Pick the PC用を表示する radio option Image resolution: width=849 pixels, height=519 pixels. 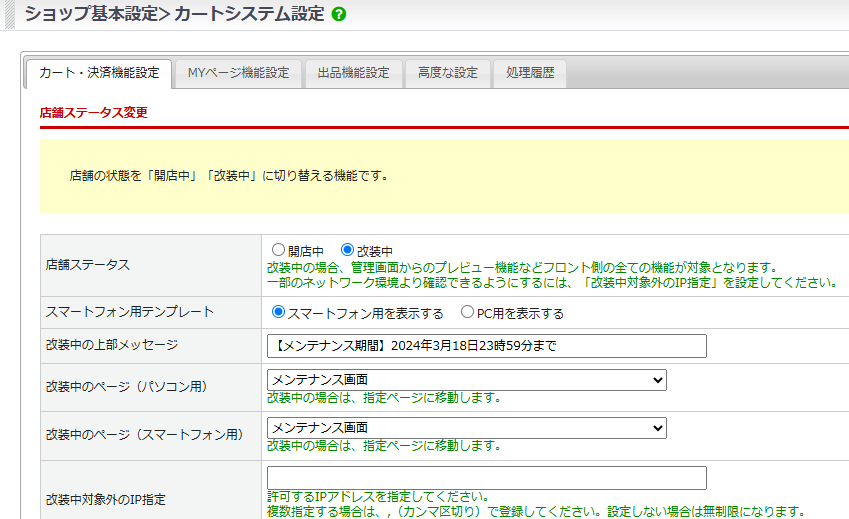(467, 312)
